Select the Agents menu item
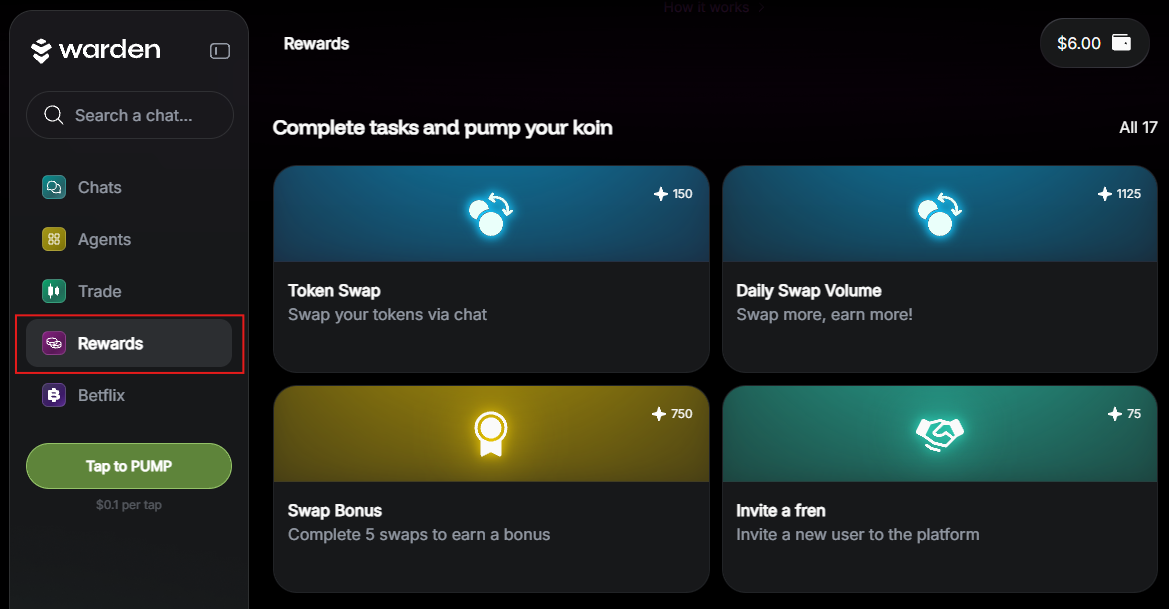The width and height of the screenshot is (1169, 609). coord(103,239)
